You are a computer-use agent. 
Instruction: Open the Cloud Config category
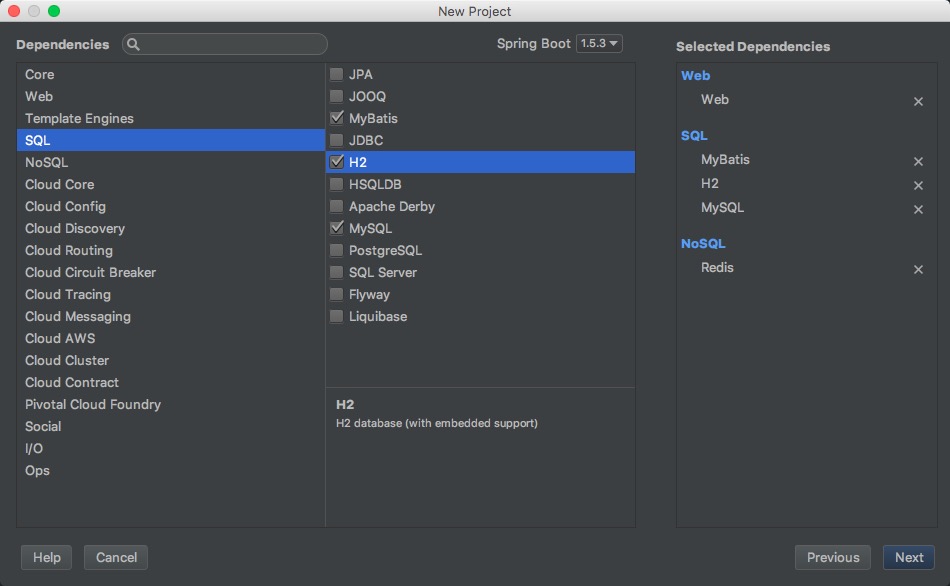coord(65,206)
